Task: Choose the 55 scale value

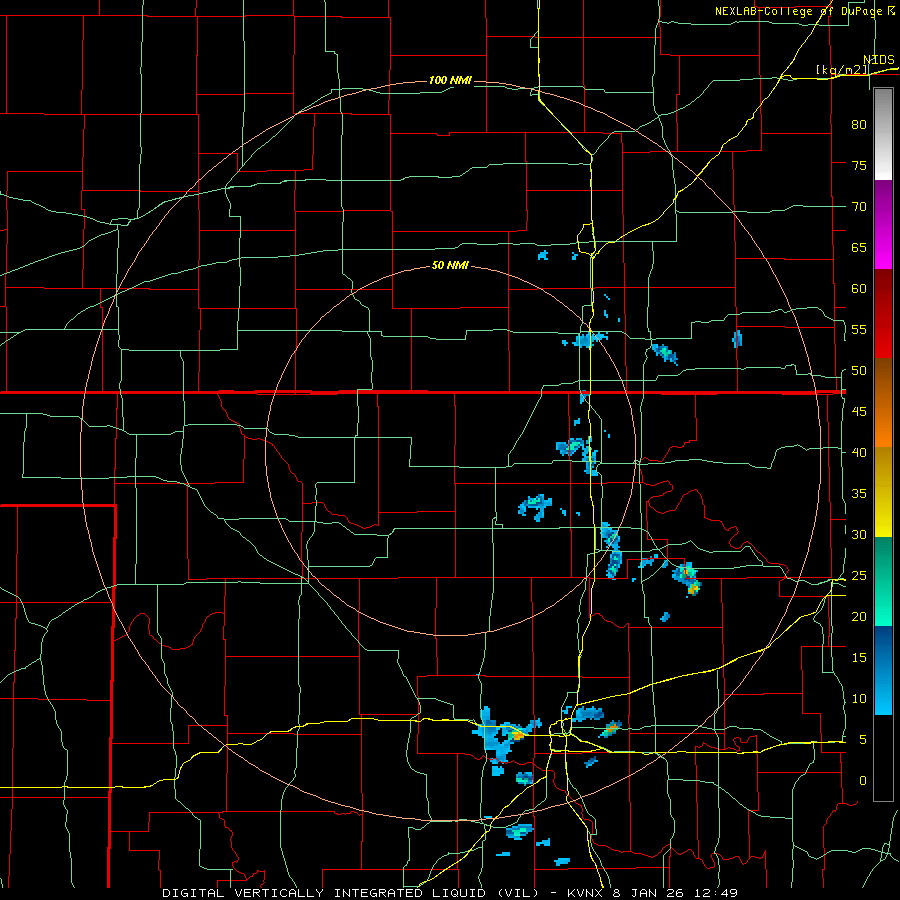Action: click(859, 329)
